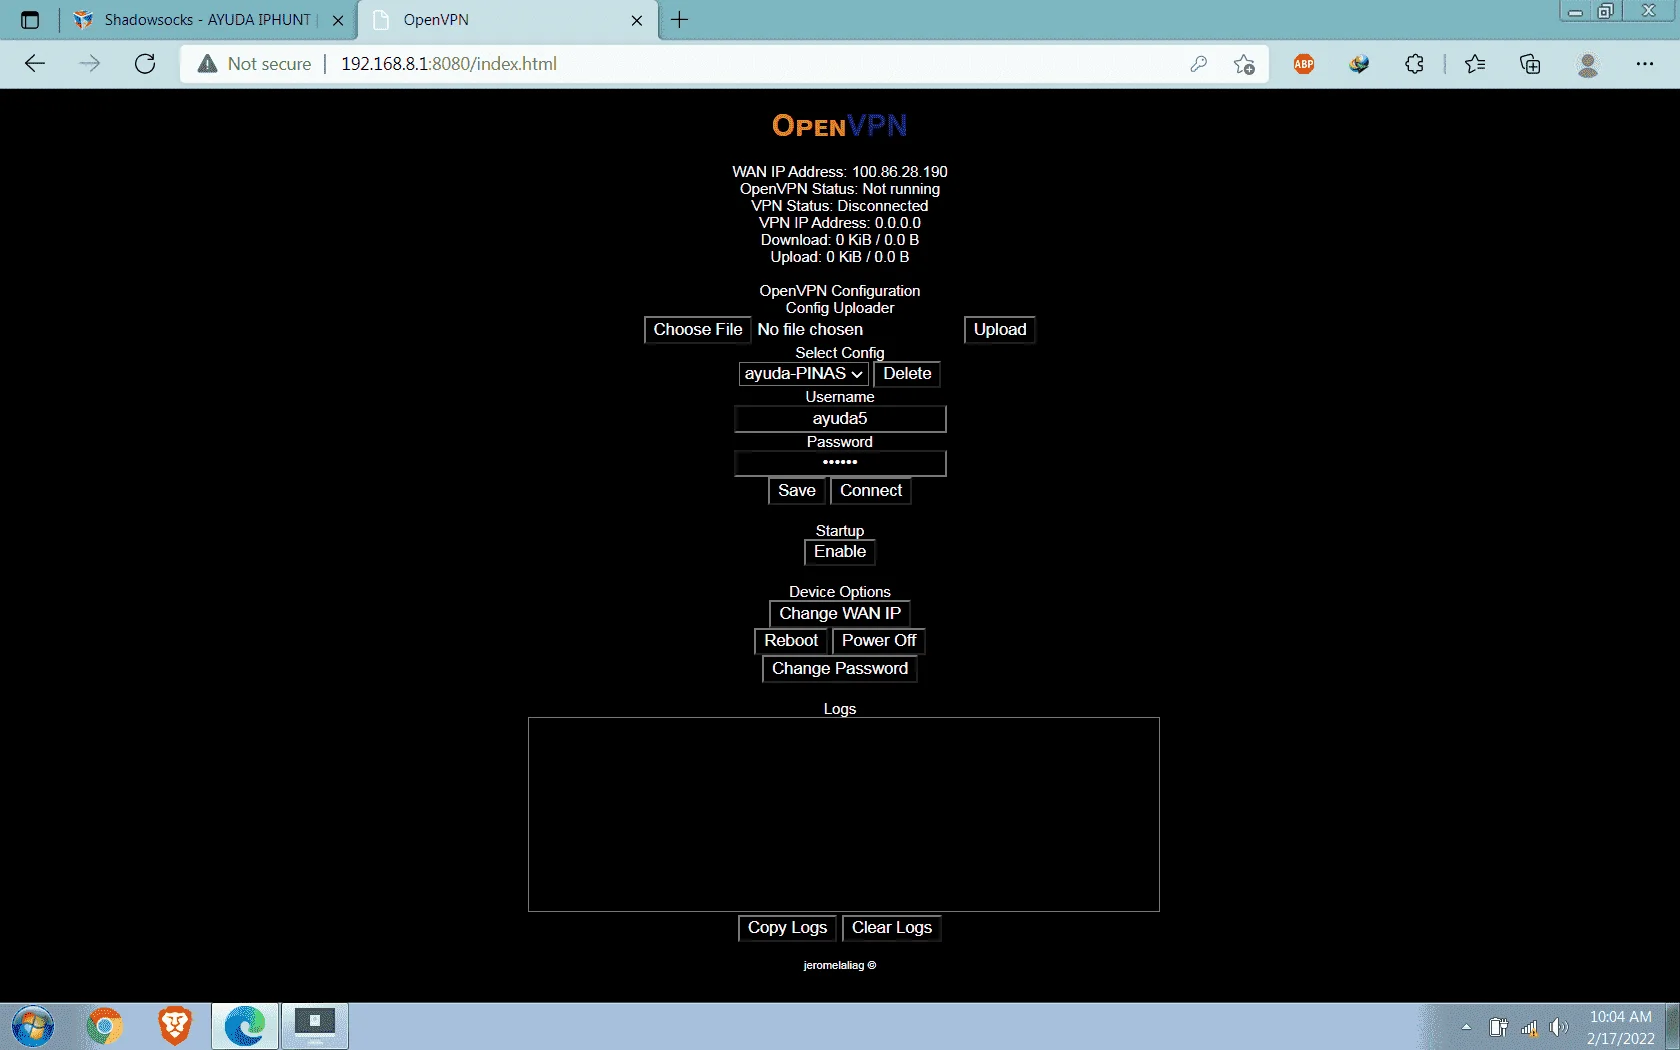Open the tab actions menu icon
This screenshot has width=1680, height=1050.
[30, 20]
